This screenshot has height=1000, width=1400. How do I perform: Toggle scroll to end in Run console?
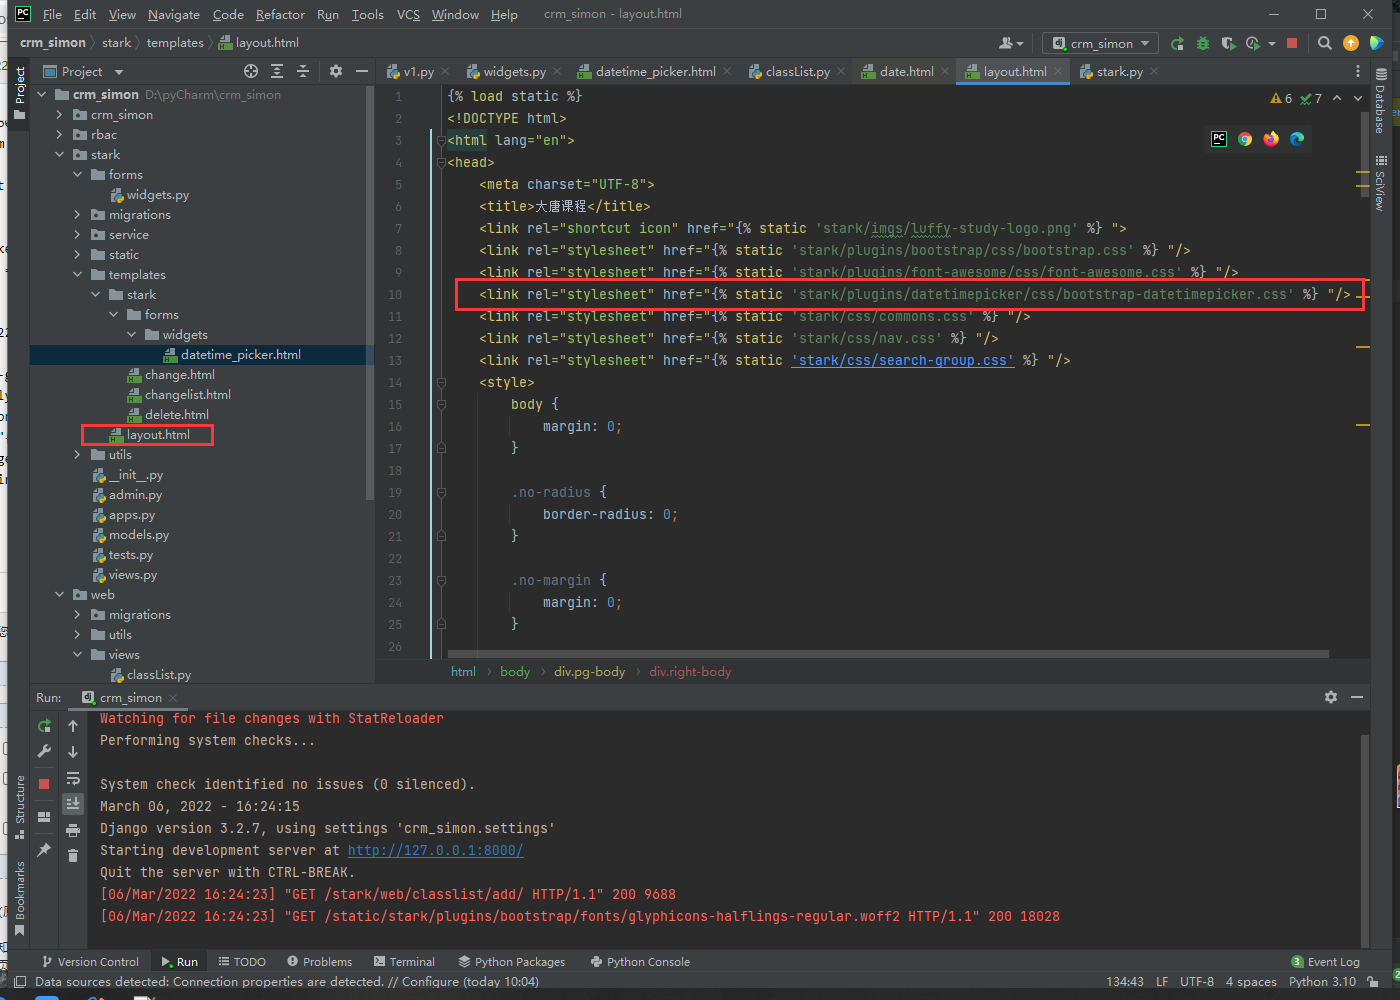coord(73,803)
